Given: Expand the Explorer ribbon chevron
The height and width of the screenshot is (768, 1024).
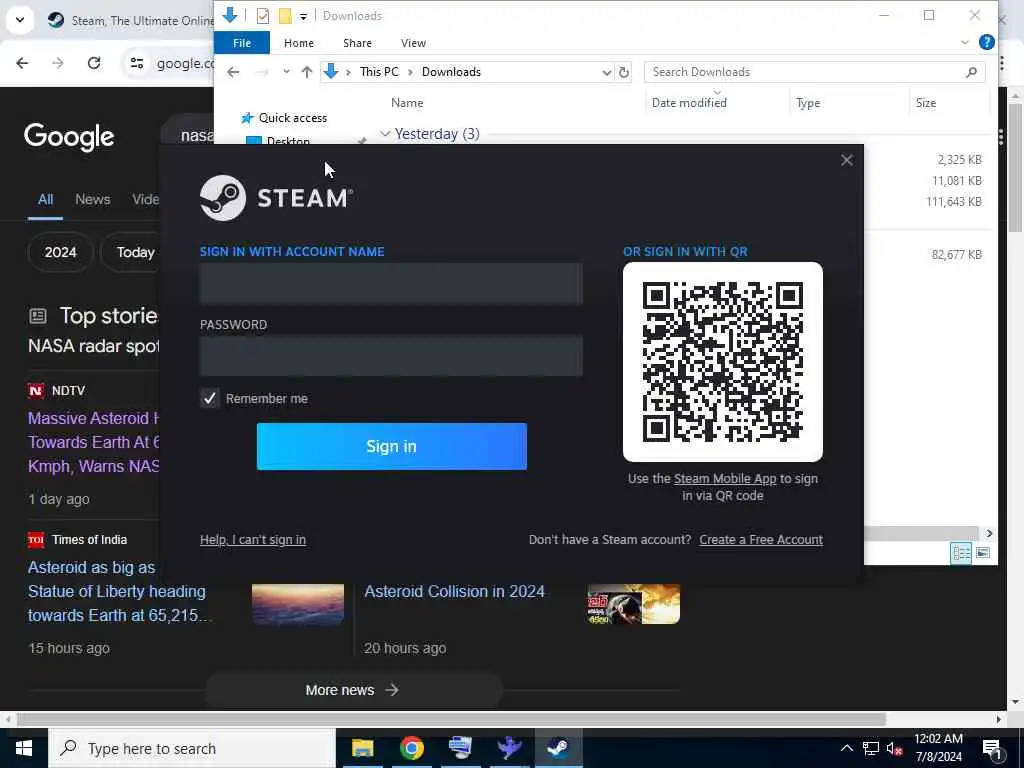Looking at the screenshot, I should click(965, 42).
